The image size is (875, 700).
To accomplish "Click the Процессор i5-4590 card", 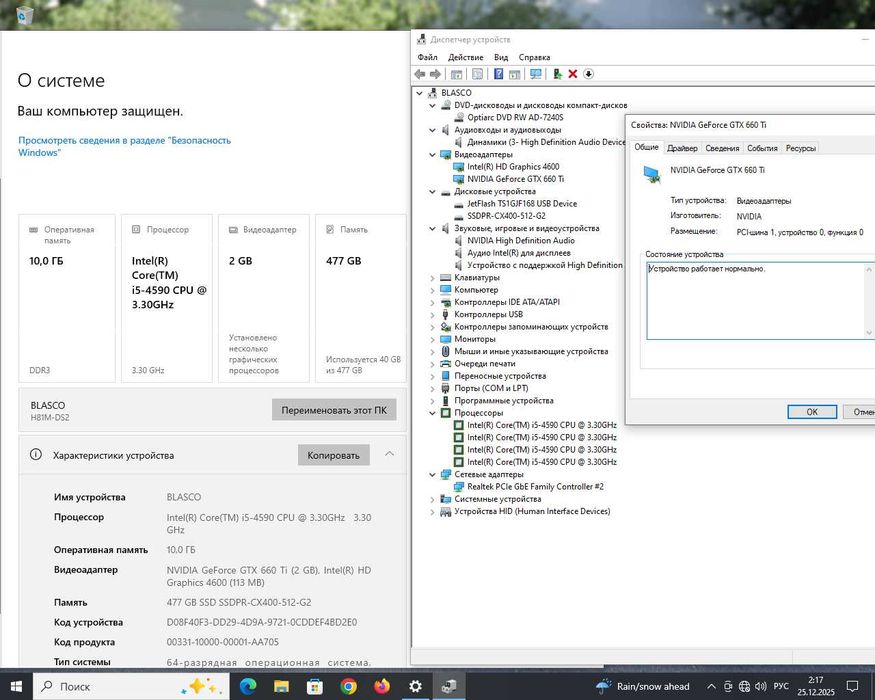I will 166,299.
